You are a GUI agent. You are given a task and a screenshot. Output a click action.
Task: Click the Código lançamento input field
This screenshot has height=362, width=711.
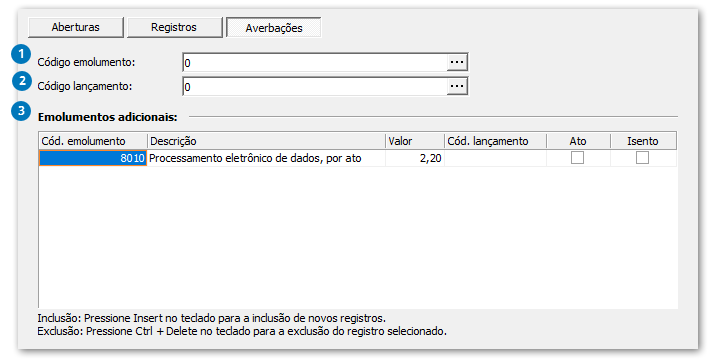[315, 87]
